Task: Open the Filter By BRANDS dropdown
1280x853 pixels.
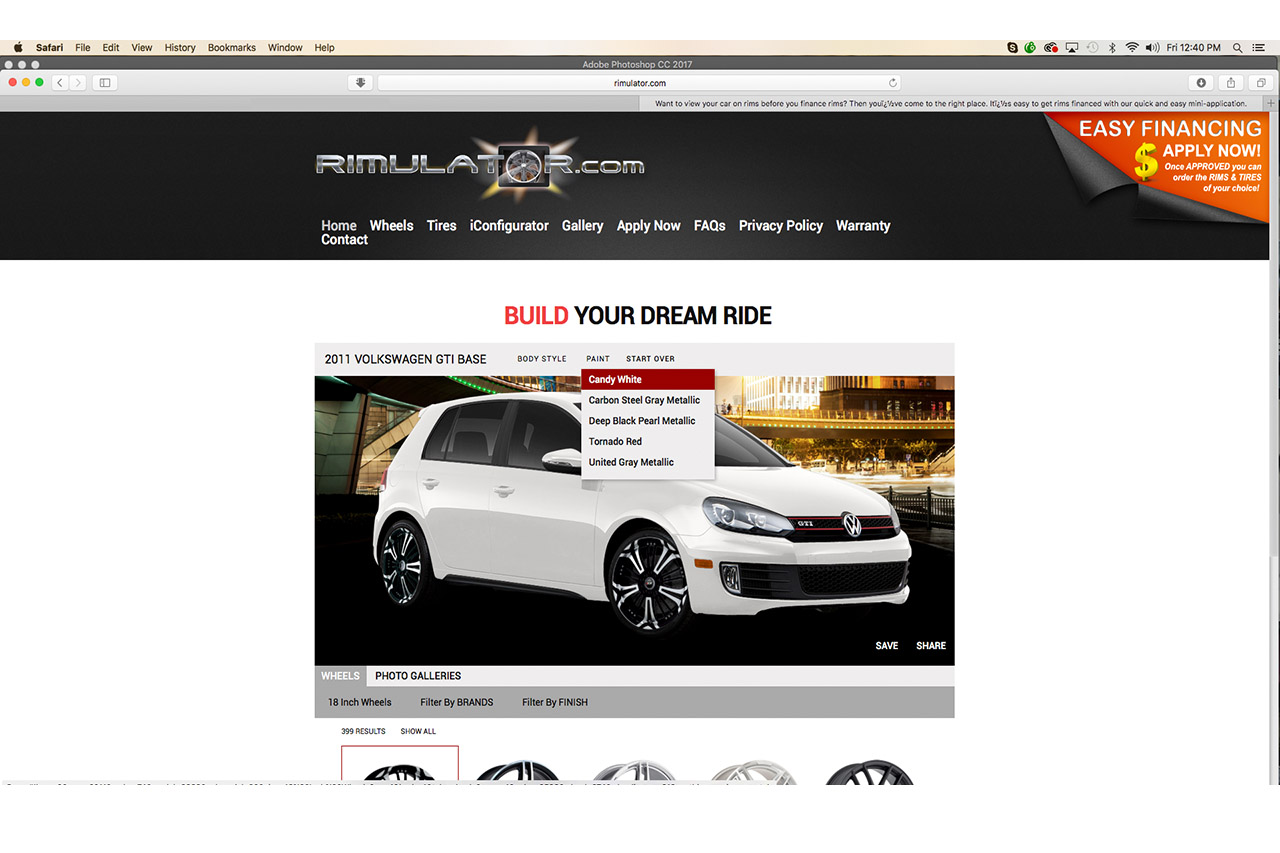Action: click(x=457, y=702)
